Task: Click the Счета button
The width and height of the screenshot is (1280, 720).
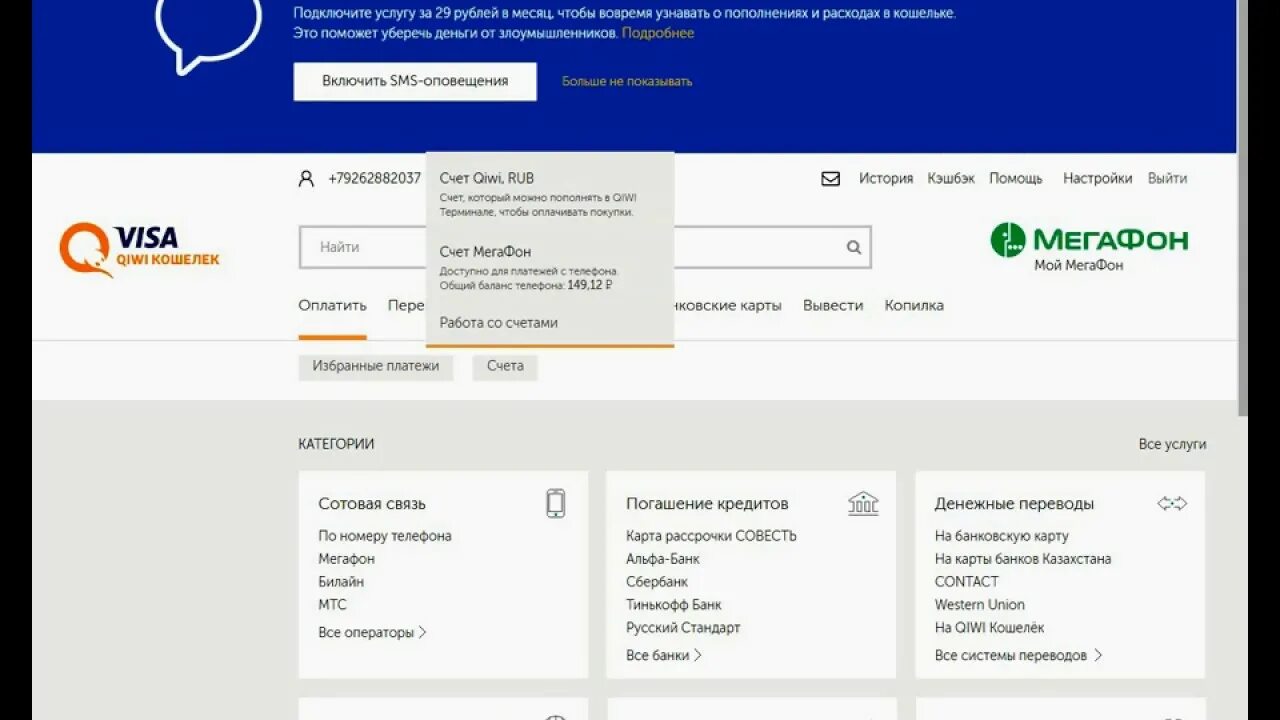Action: [x=505, y=366]
